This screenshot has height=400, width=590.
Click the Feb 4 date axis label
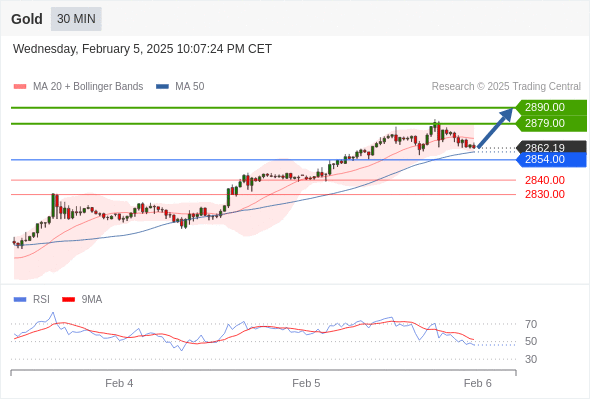(119, 383)
